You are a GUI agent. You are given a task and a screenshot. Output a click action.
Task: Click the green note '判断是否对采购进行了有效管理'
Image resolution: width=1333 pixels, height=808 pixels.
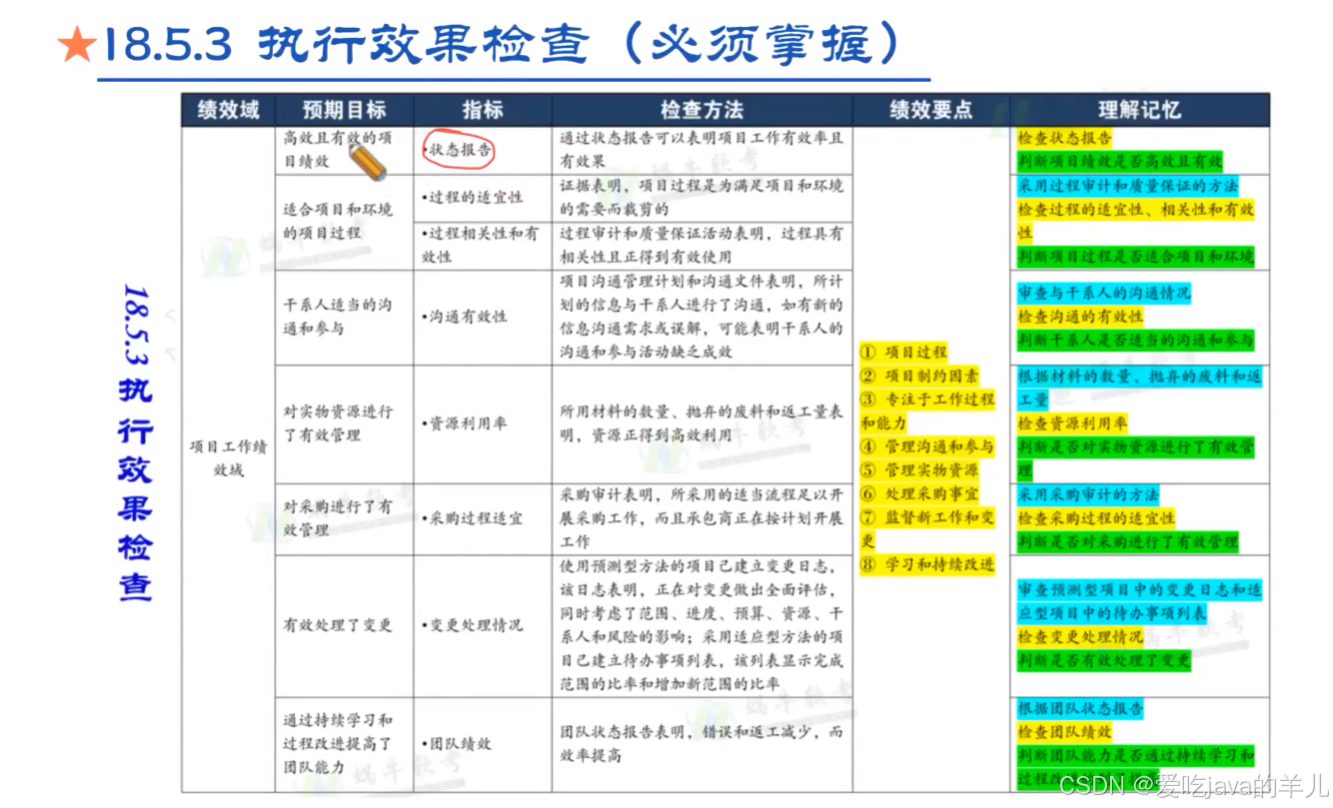click(1127, 543)
